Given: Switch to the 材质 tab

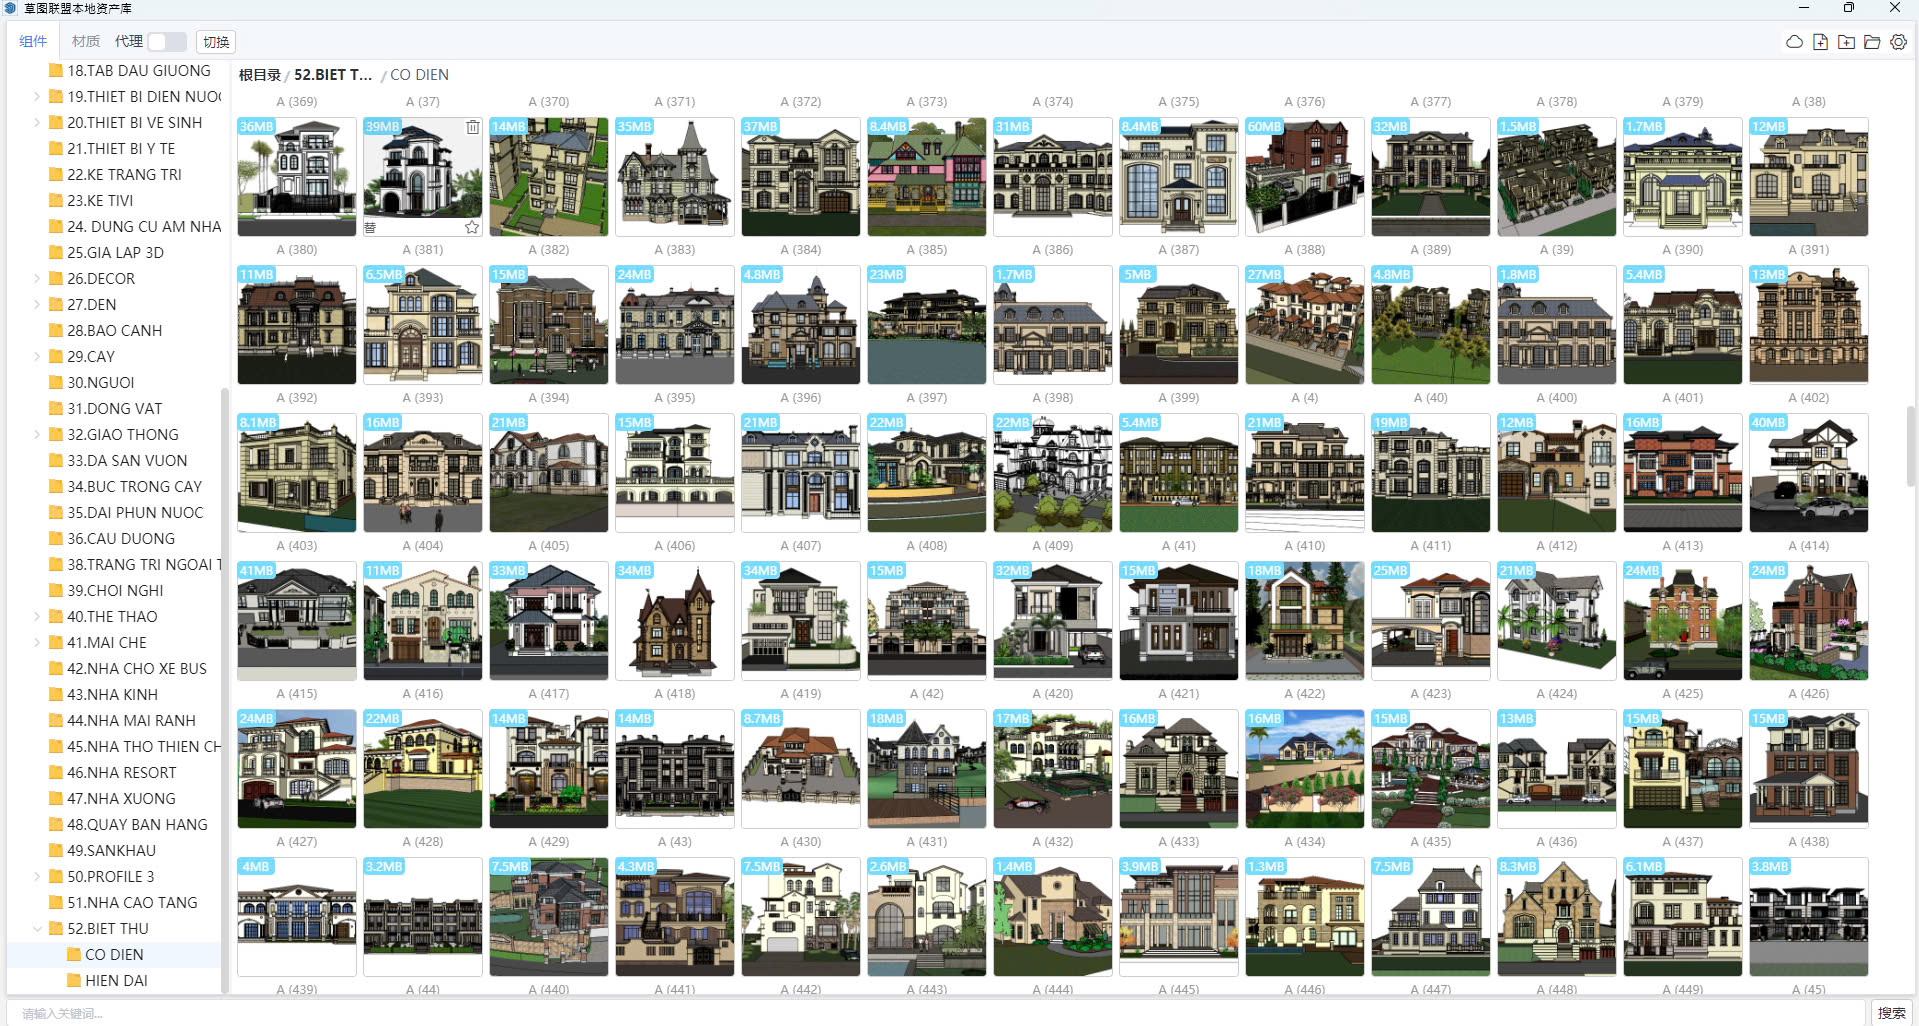Looking at the screenshot, I should point(85,42).
